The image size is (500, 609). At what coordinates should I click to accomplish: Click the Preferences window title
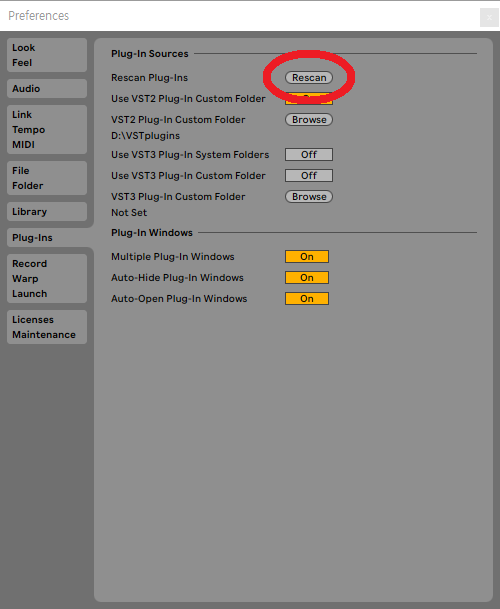tap(38, 16)
